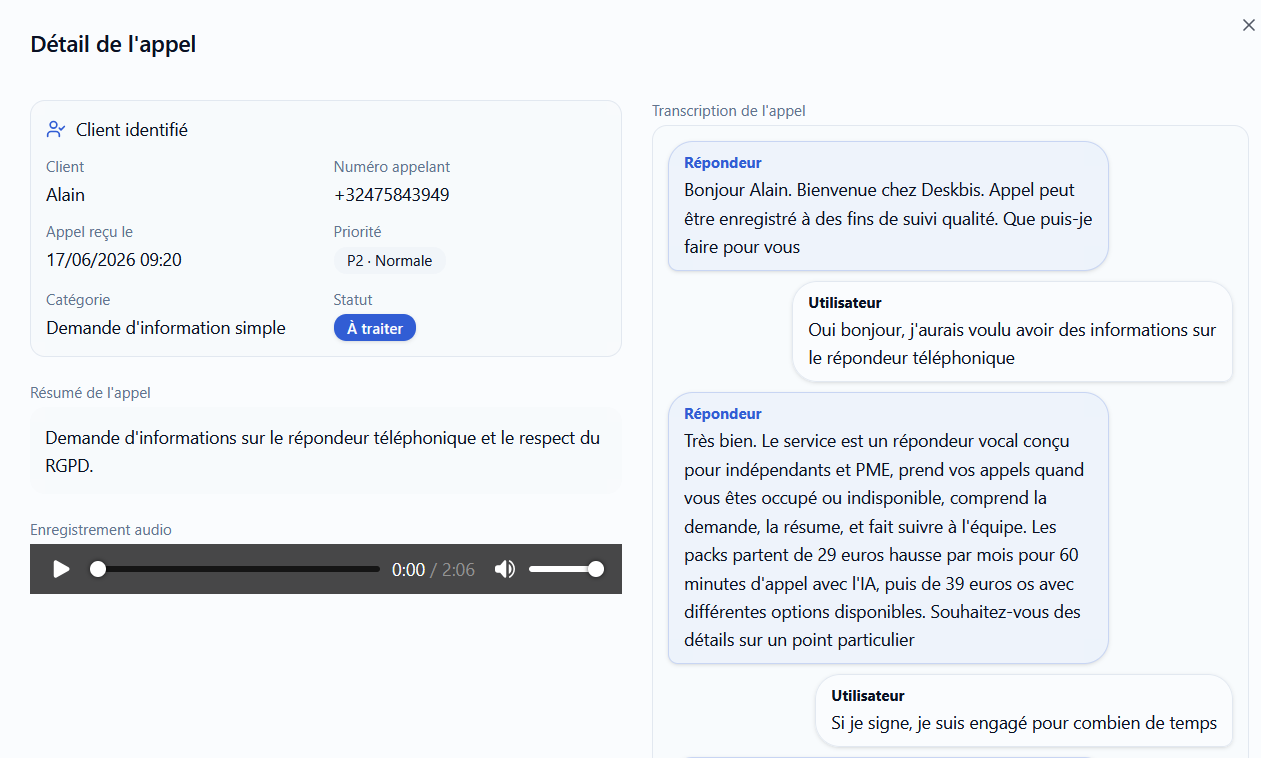Click the Client identifié heading
Image resolution: width=1261 pixels, height=758 pixels.
(132, 130)
